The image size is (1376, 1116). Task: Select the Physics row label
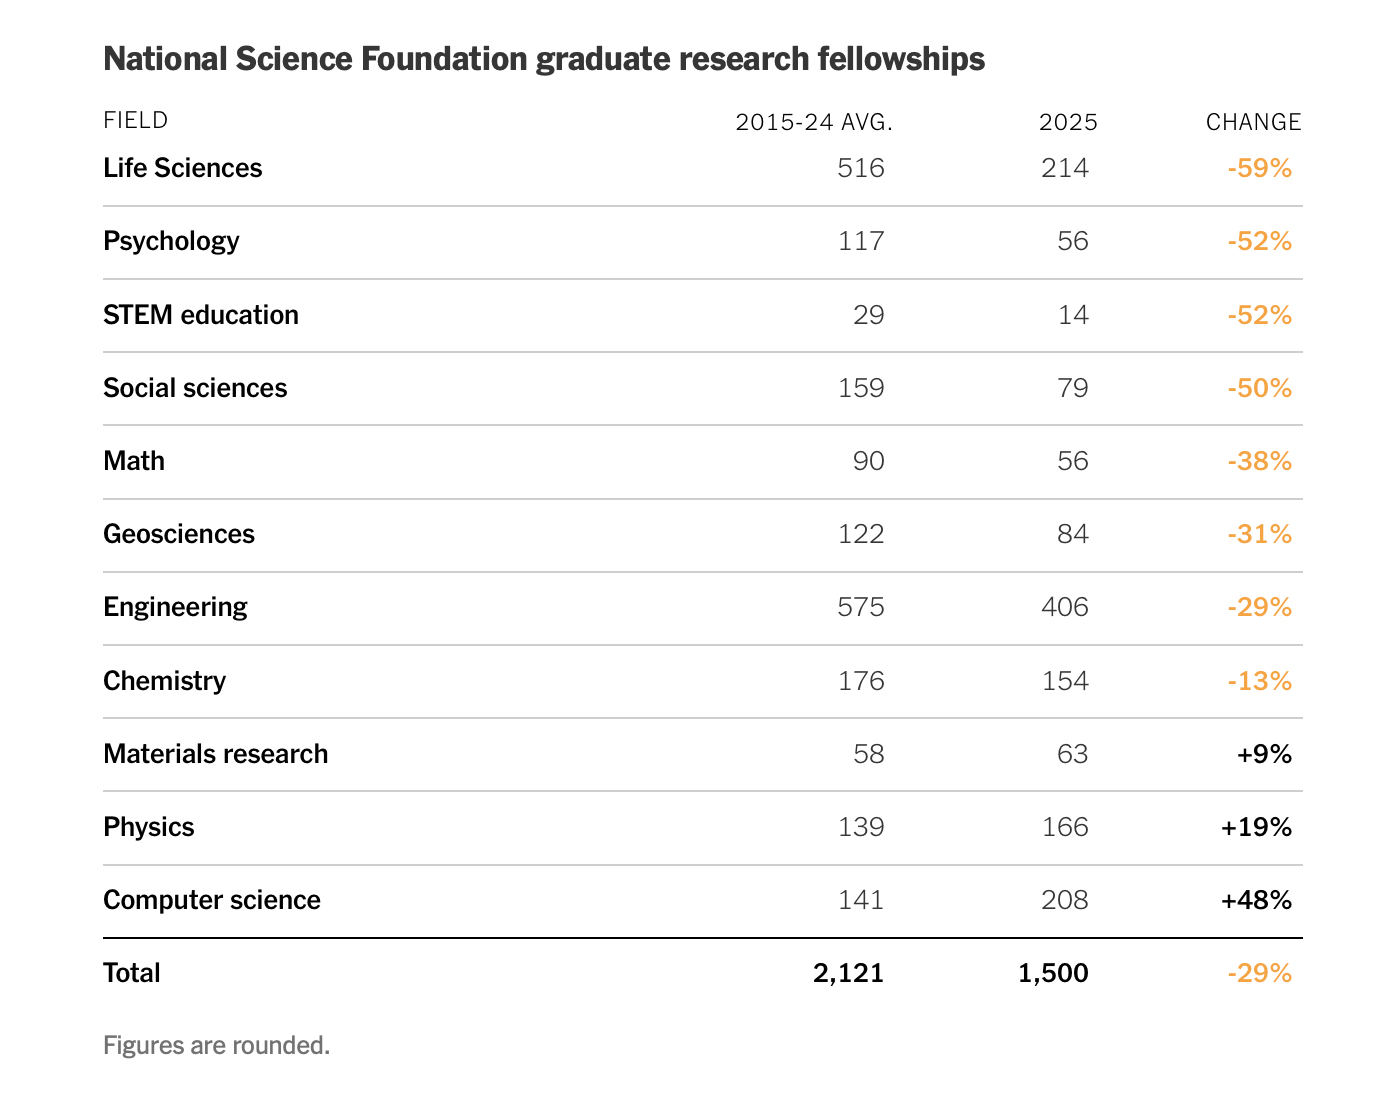click(149, 827)
